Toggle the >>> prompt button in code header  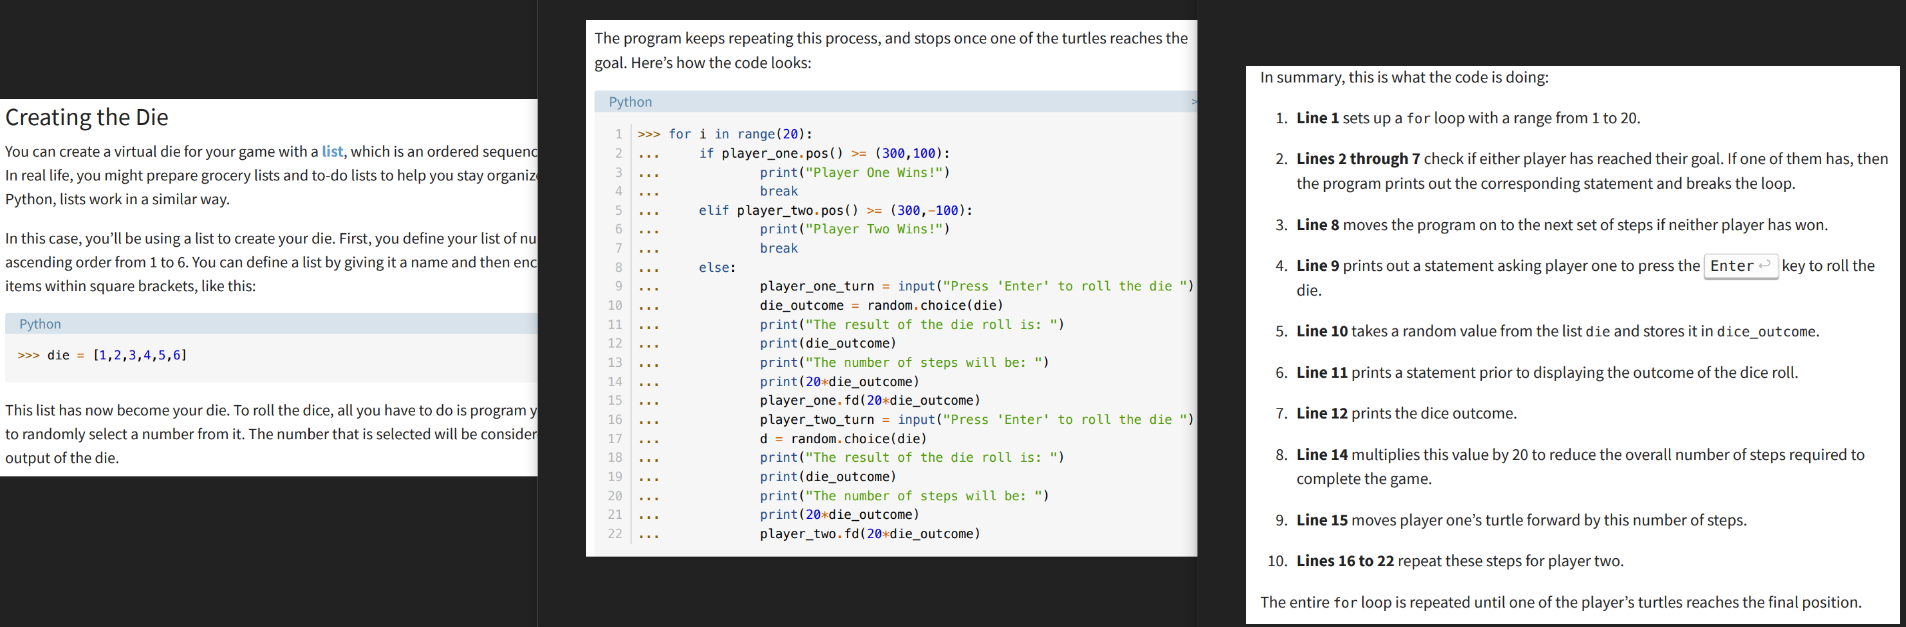pos(1193,102)
